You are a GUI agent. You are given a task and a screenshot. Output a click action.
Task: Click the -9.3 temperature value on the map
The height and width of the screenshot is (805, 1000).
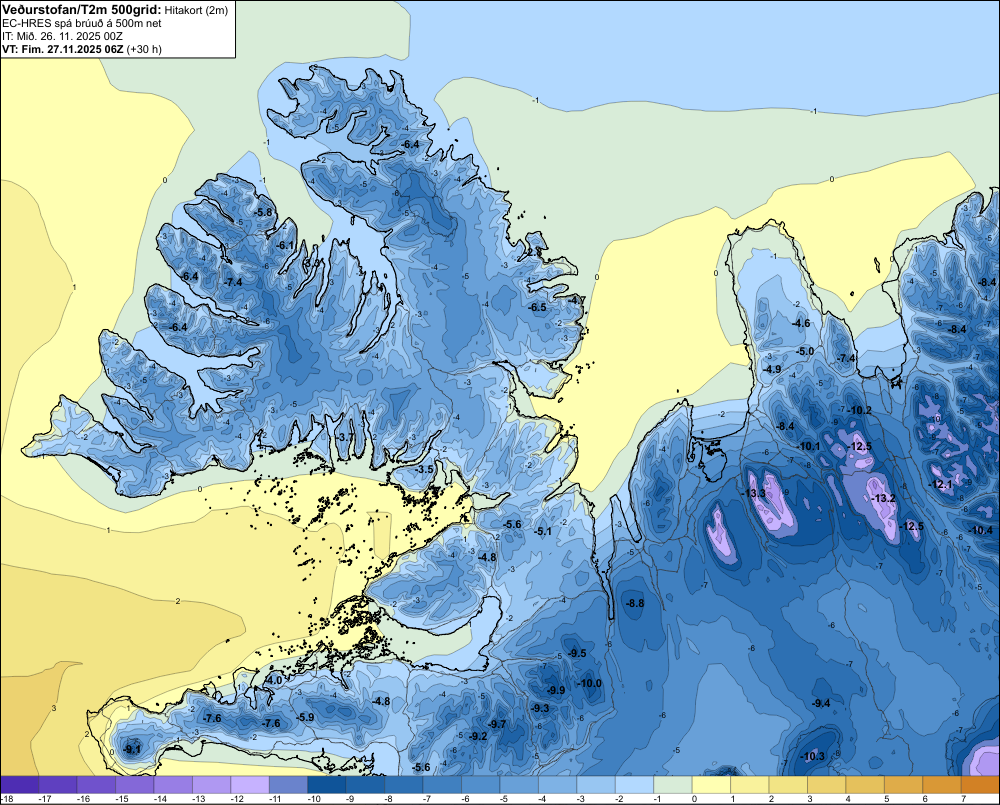click(x=540, y=708)
